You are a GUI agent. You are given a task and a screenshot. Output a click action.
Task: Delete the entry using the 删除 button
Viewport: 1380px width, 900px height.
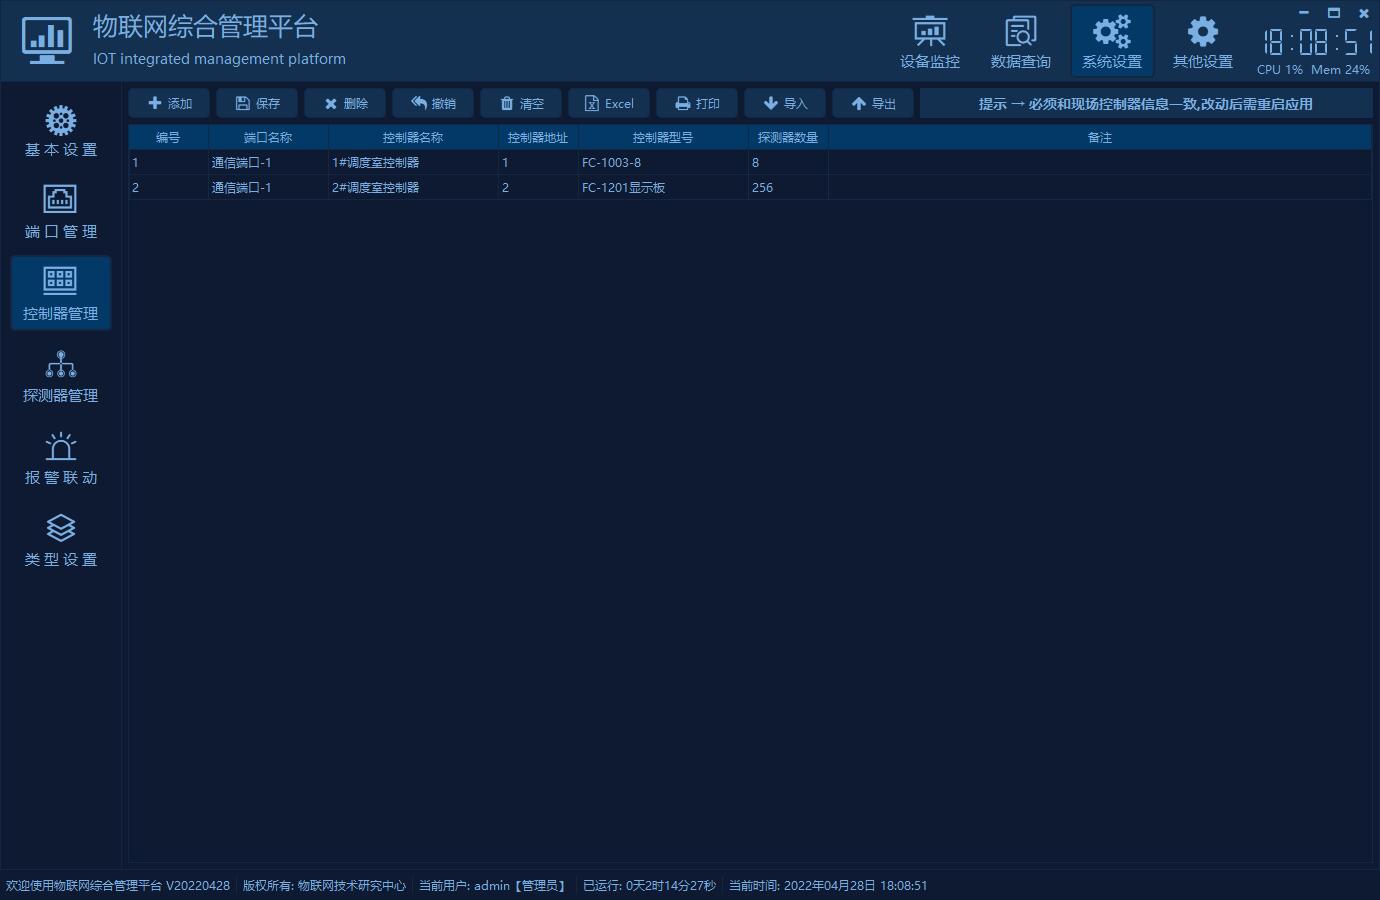pyautogui.click(x=345, y=103)
